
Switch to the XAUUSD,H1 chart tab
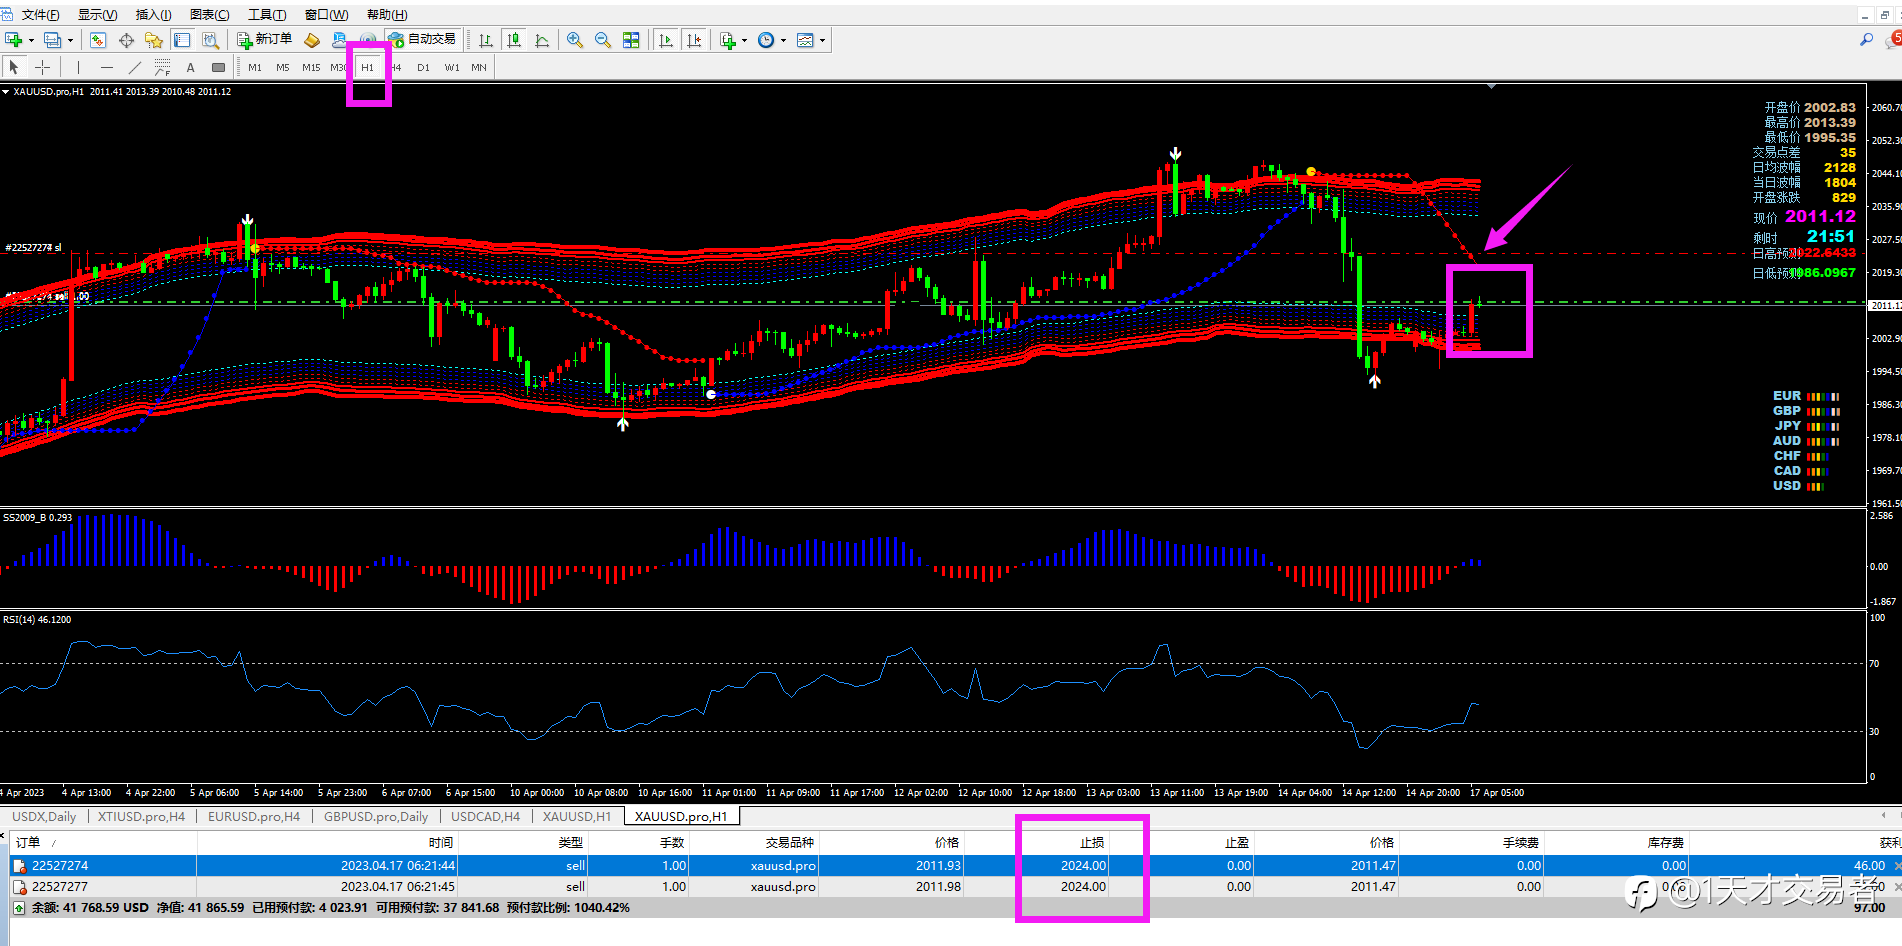577,817
